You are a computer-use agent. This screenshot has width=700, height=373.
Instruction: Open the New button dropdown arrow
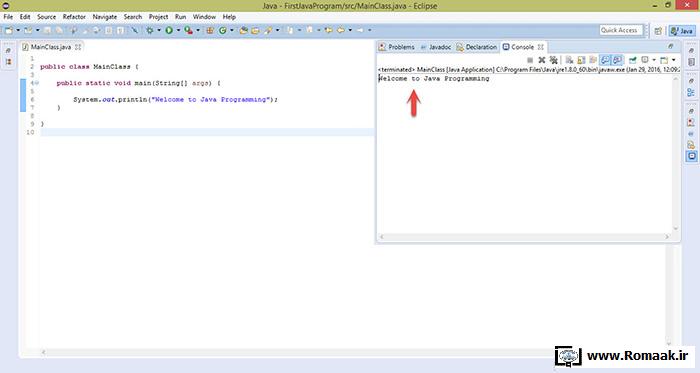click(x=18, y=30)
